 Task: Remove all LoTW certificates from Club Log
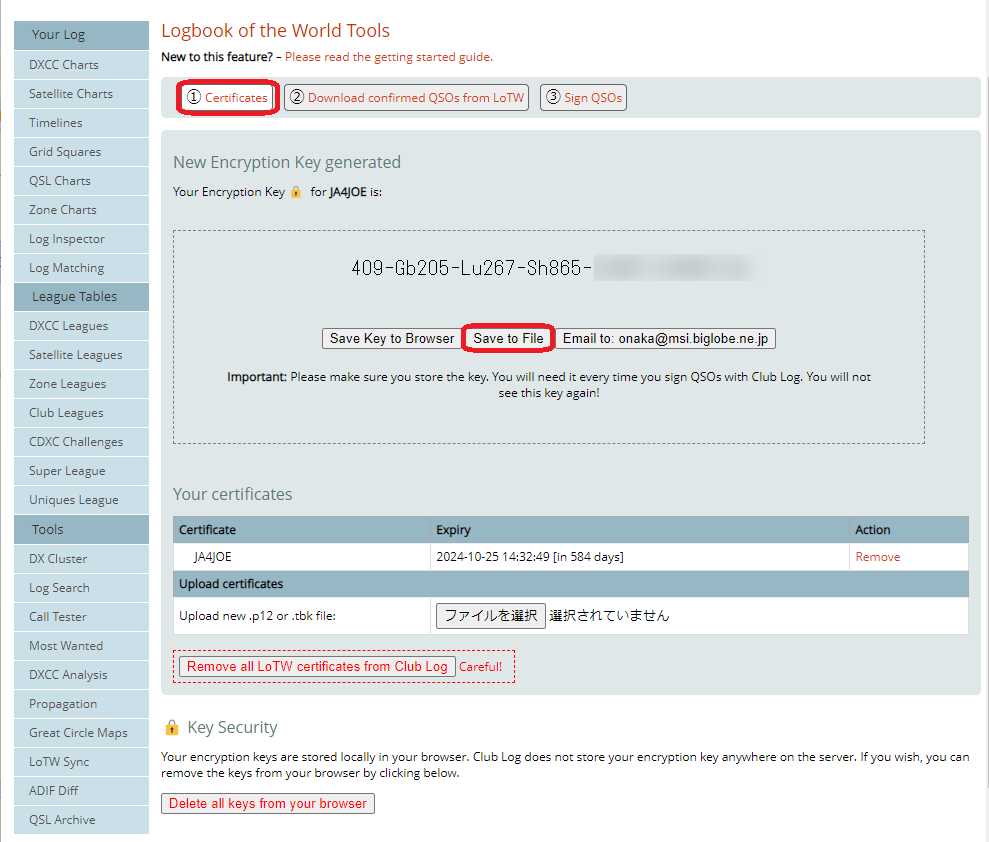point(317,666)
